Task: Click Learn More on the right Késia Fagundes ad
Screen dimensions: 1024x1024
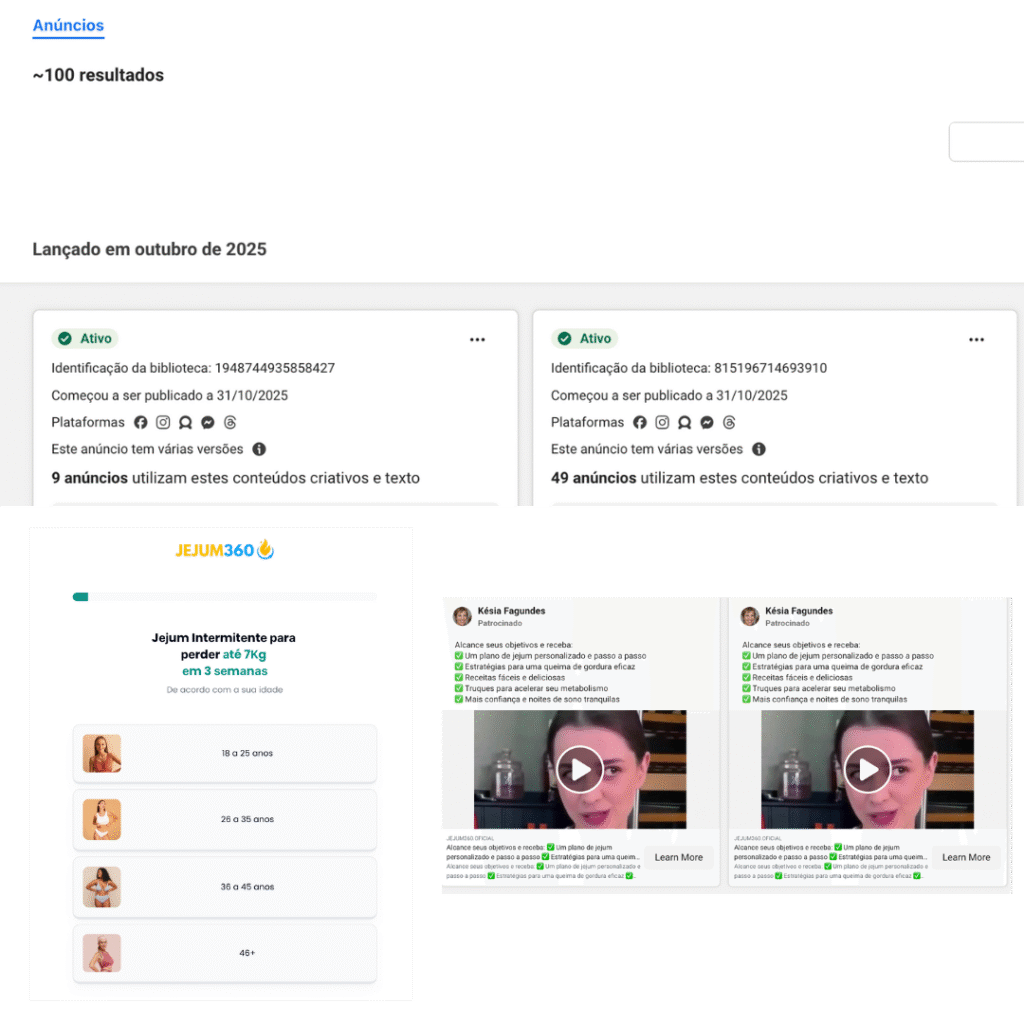Action: tap(966, 857)
